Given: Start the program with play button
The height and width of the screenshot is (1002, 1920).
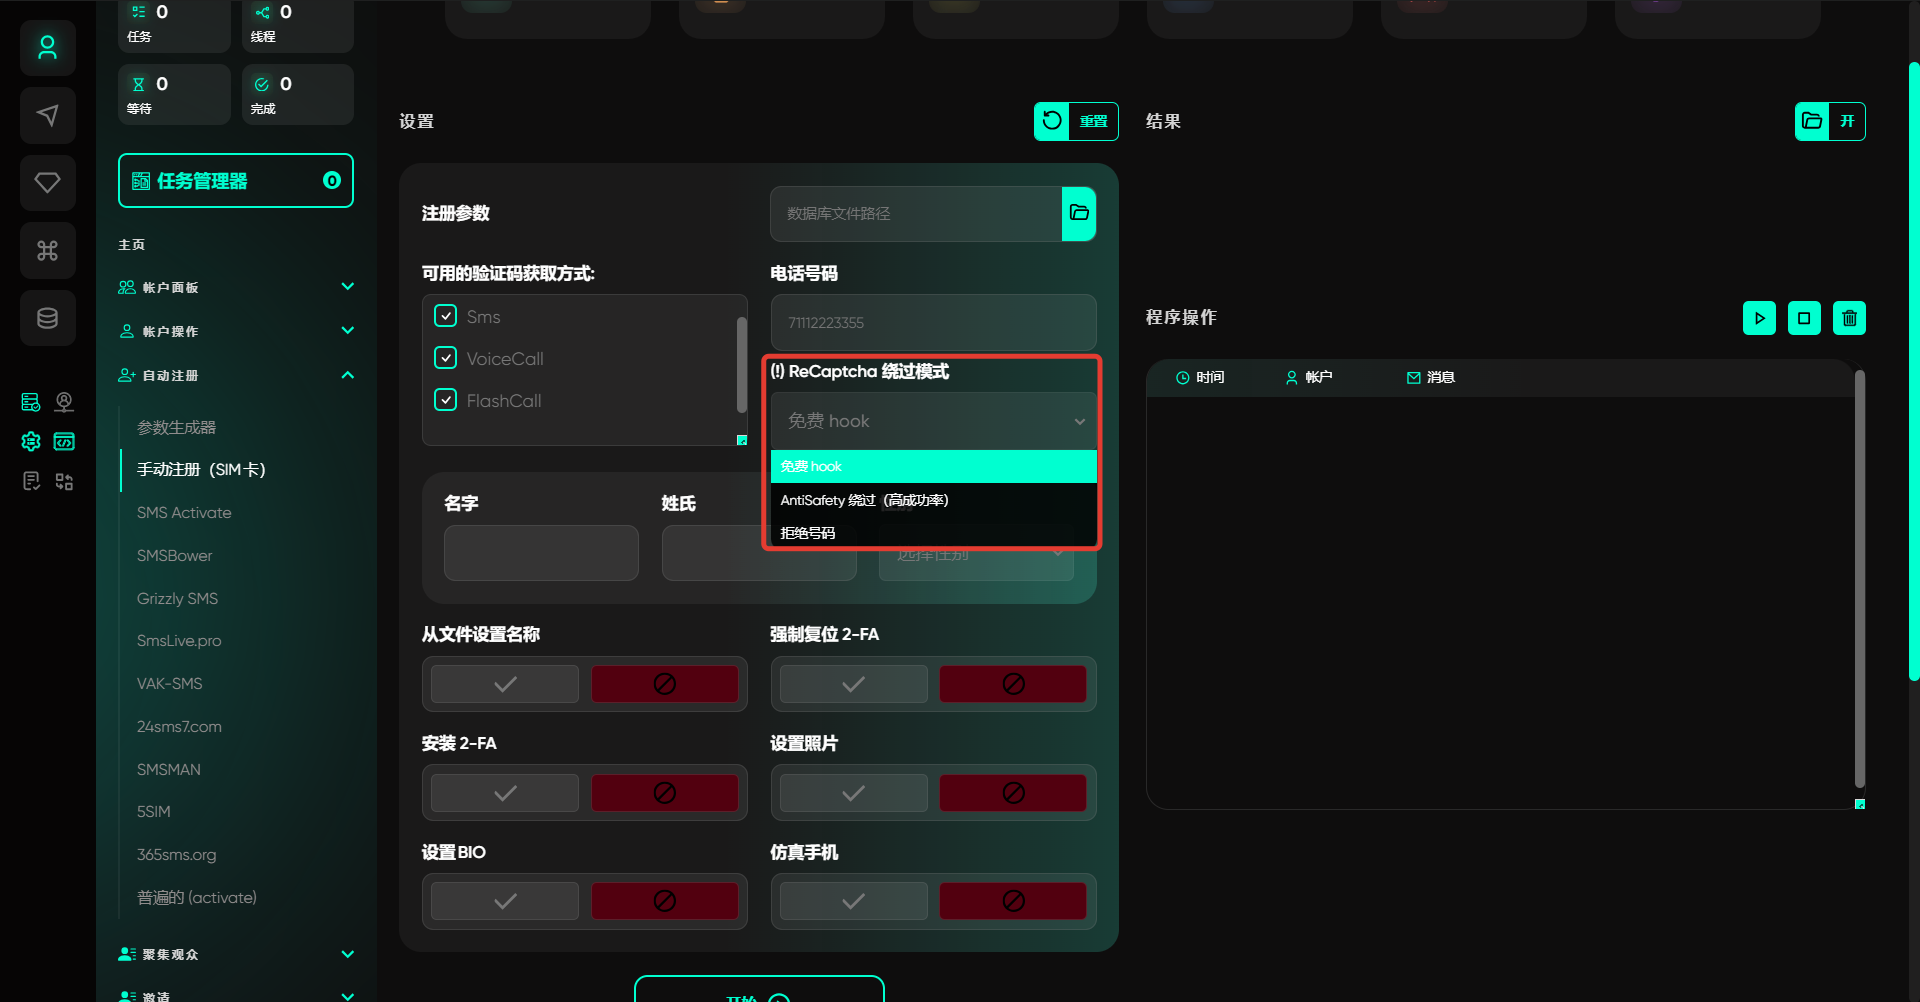Looking at the screenshot, I should [x=1759, y=318].
